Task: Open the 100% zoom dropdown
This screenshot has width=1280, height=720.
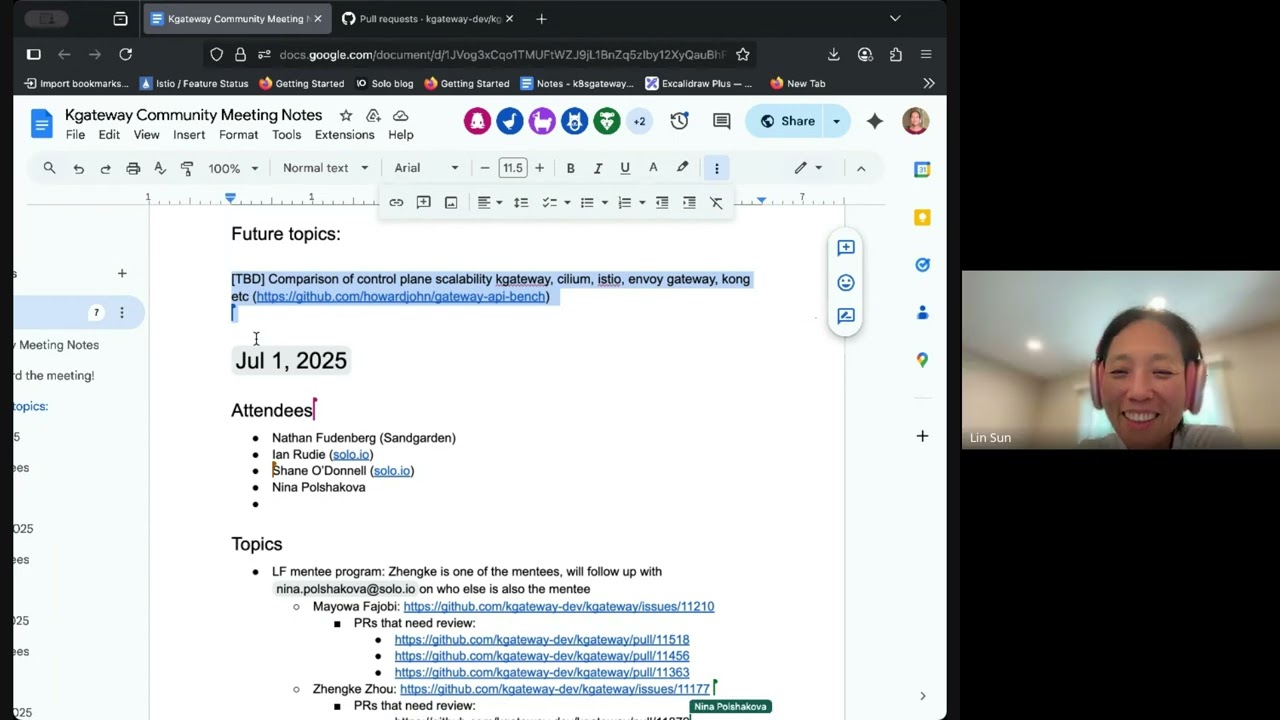Action: (x=233, y=168)
